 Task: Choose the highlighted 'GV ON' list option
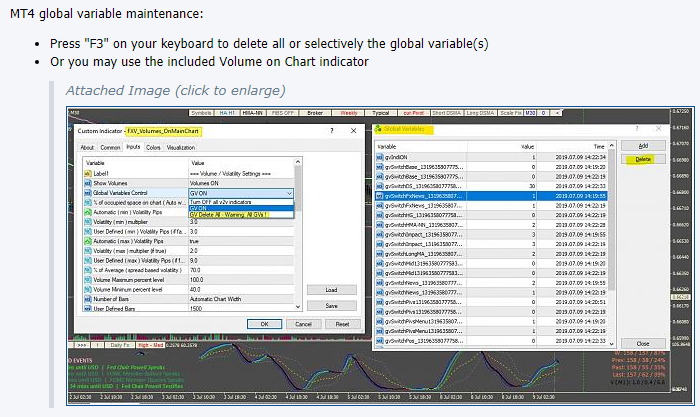pos(241,208)
